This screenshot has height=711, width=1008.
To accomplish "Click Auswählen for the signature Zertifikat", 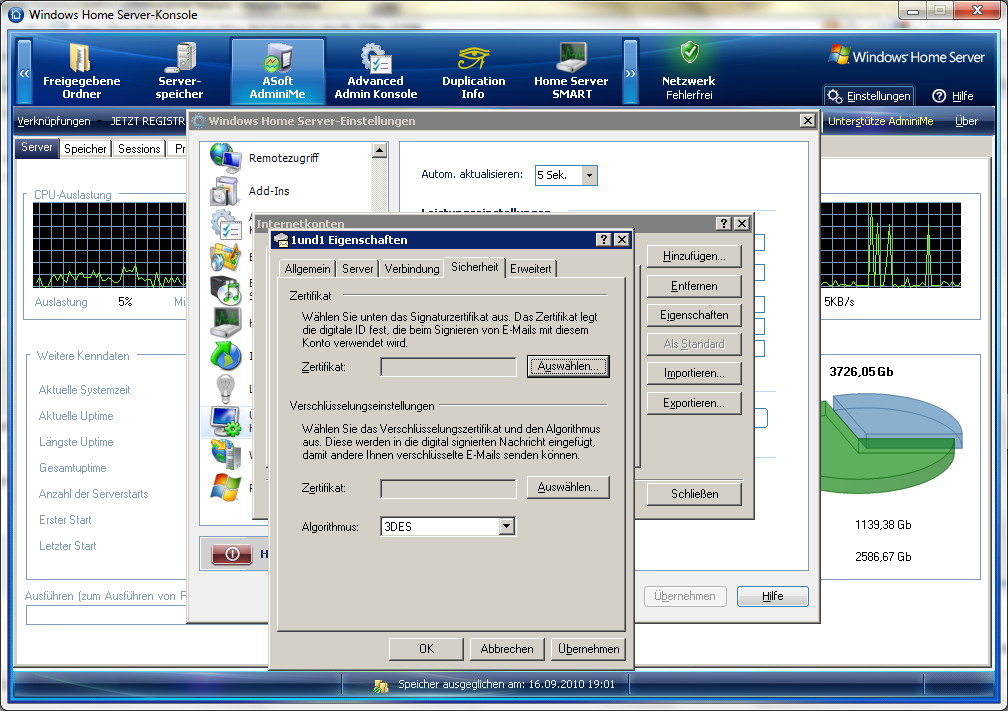I will tap(568, 367).
